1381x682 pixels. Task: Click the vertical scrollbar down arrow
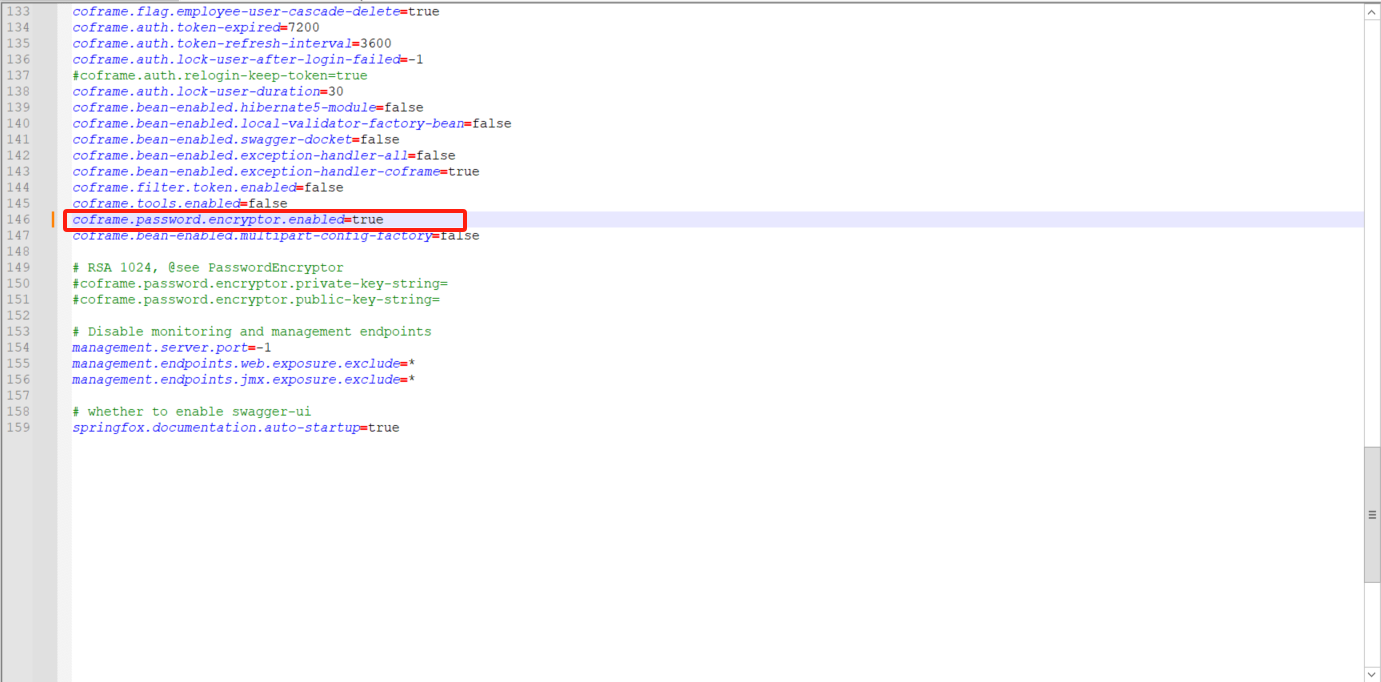pyautogui.click(x=1371, y=673)
